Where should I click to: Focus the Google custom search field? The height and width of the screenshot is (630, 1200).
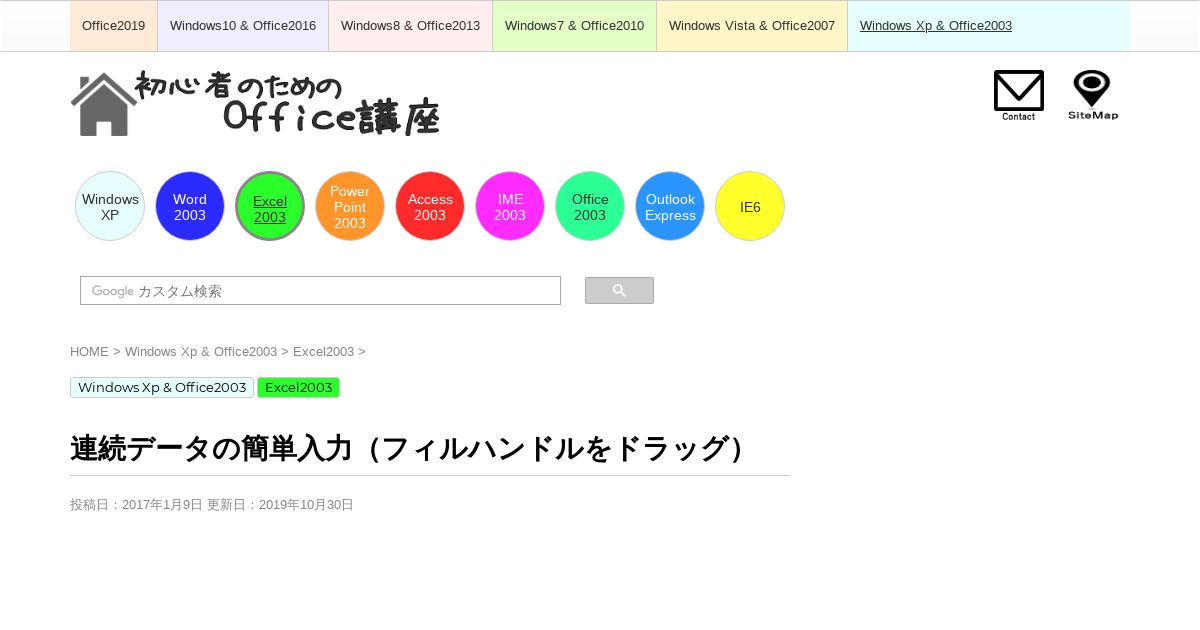(x=320, y=291)
